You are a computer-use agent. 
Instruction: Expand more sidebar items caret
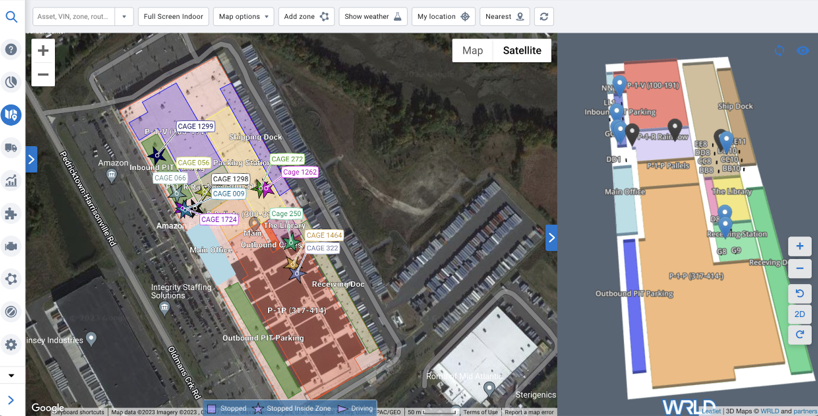coord(11,375)
